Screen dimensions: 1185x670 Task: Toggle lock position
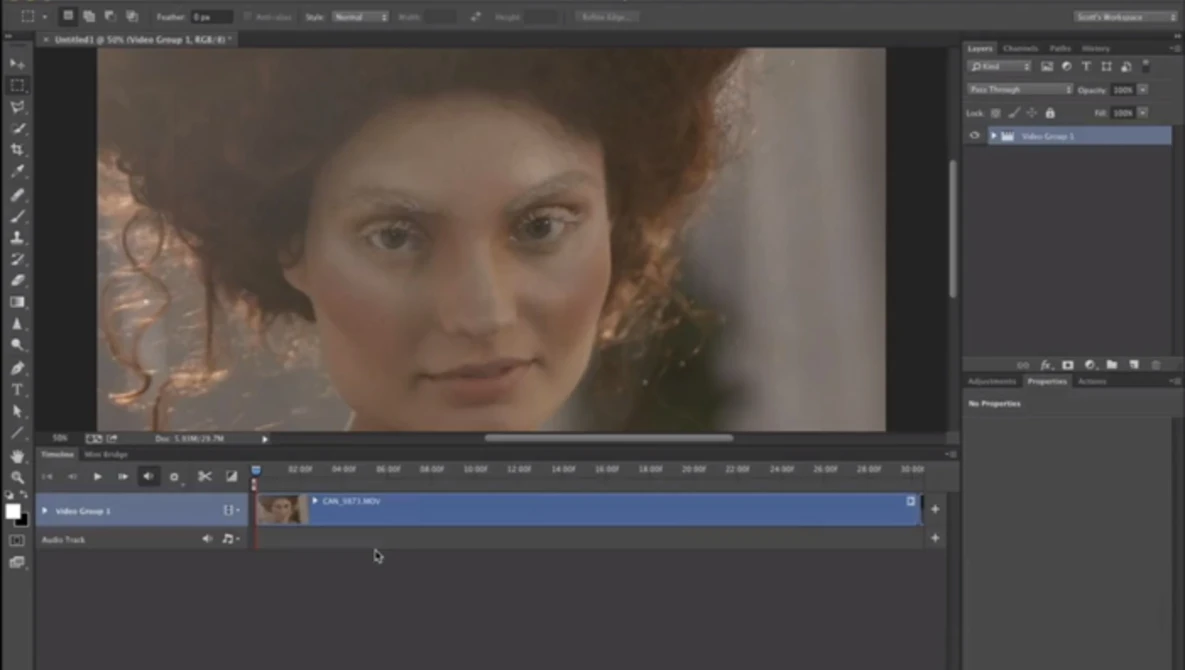click(1032, 113)
